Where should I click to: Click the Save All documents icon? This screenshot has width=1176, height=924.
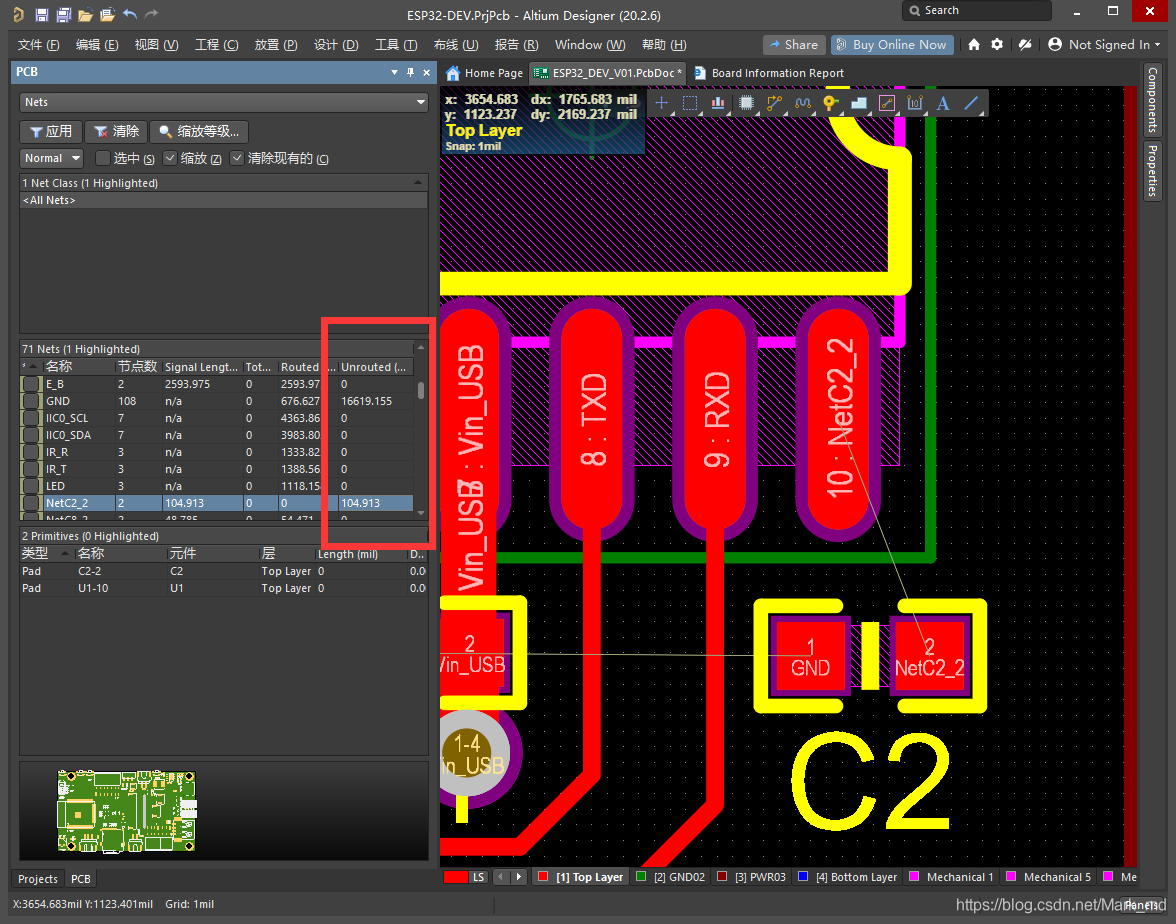point(64,14)
